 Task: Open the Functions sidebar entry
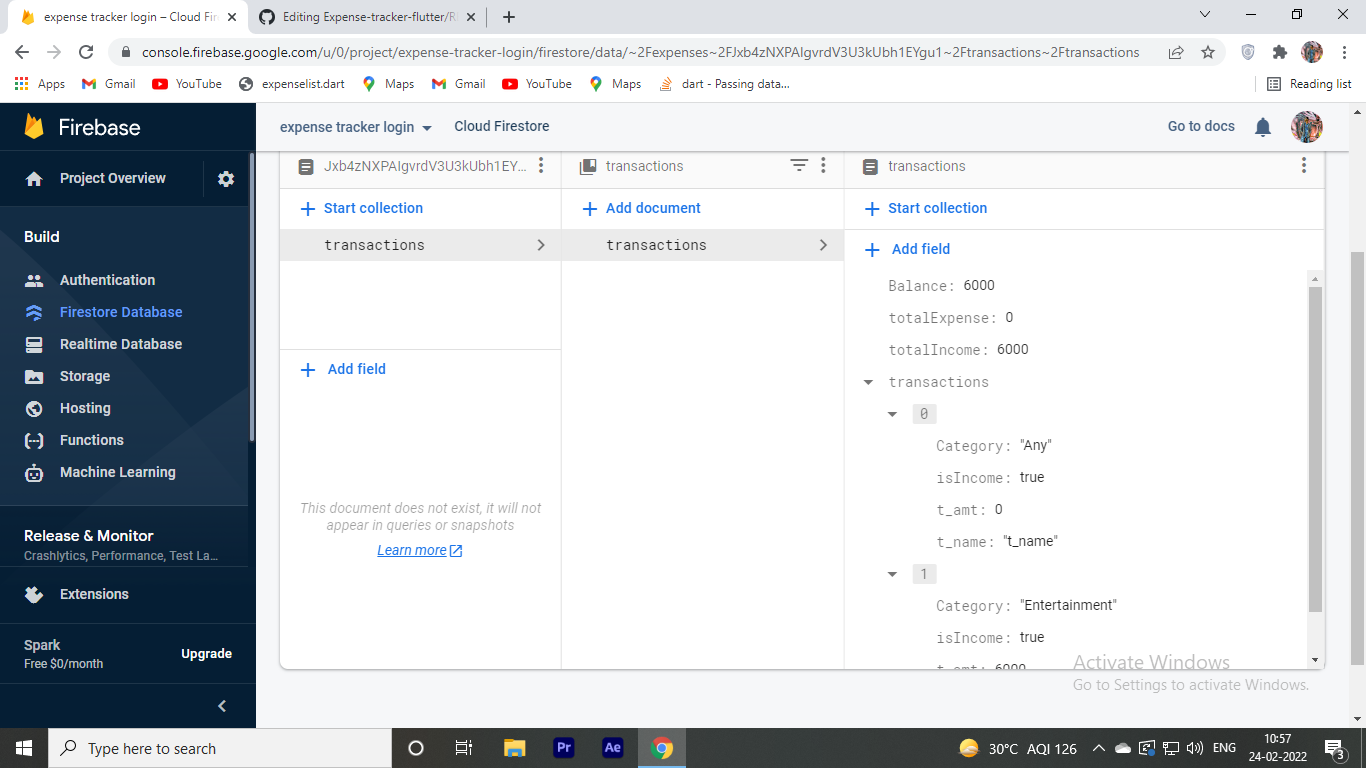tap(90, 440)
